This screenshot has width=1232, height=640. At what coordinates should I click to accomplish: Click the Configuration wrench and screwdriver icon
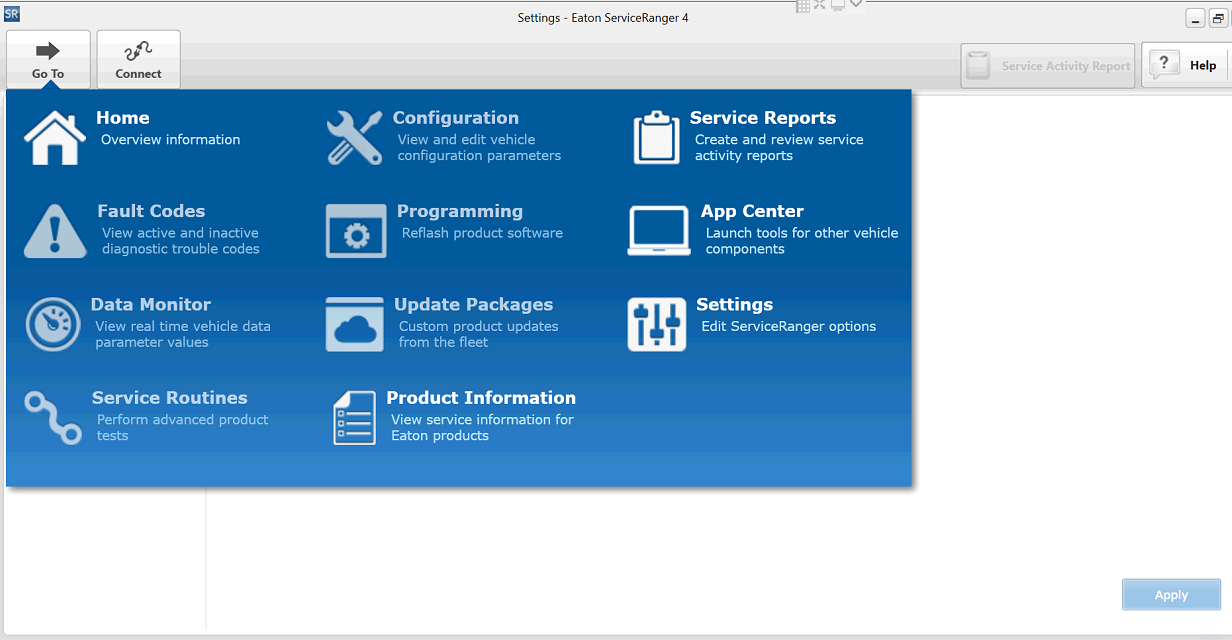coord(354,137)
